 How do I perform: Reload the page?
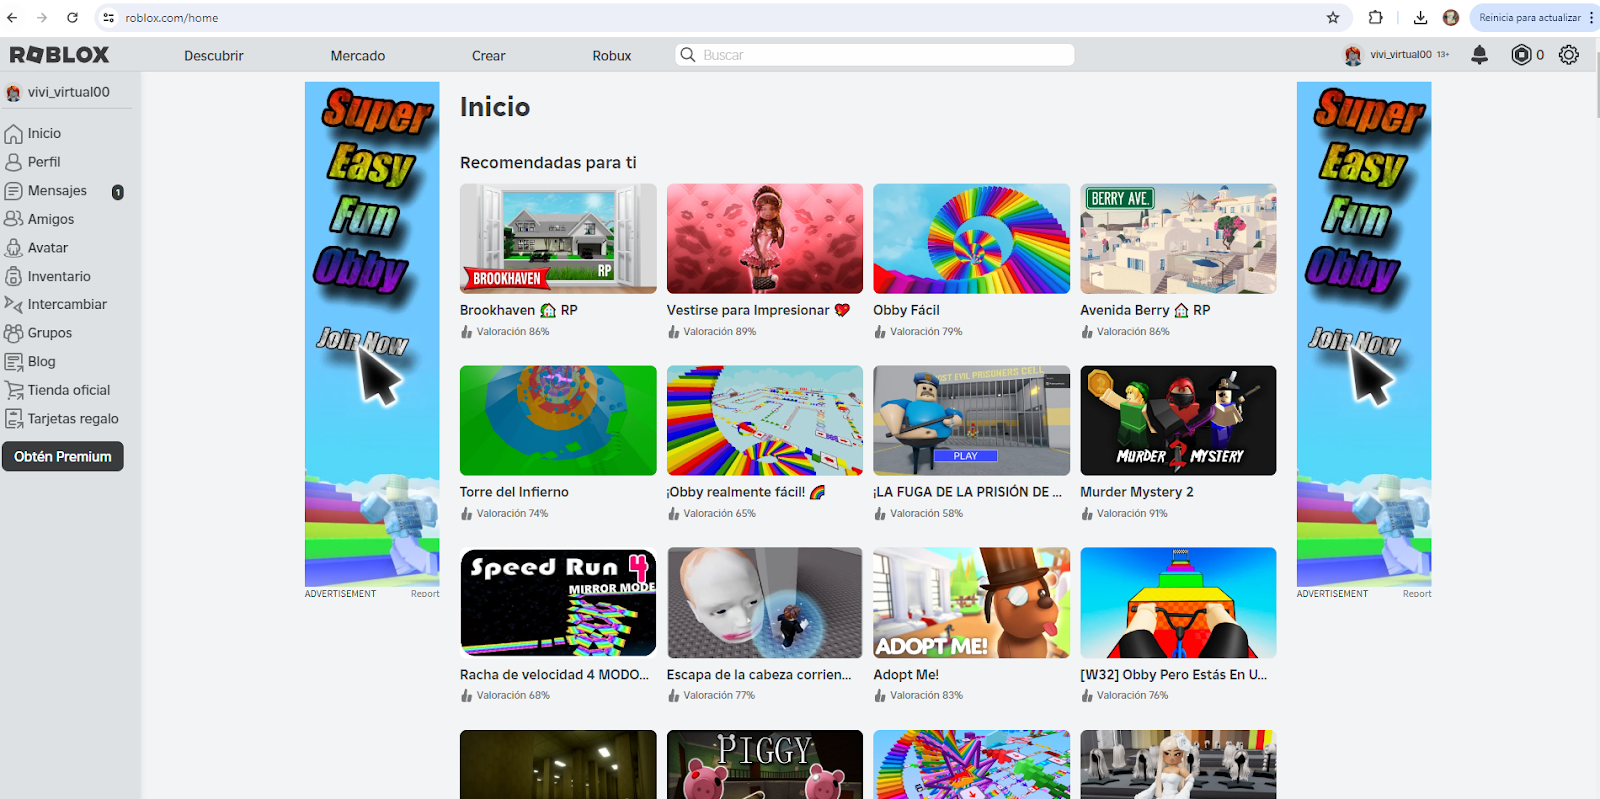[72, 17]
